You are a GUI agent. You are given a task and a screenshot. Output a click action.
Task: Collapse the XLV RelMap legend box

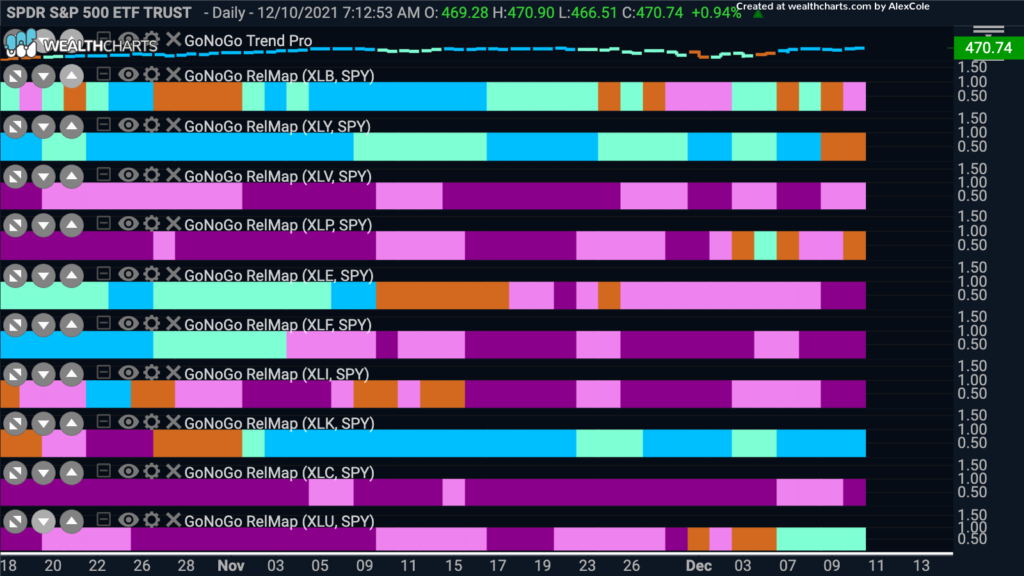pos(103,173)
